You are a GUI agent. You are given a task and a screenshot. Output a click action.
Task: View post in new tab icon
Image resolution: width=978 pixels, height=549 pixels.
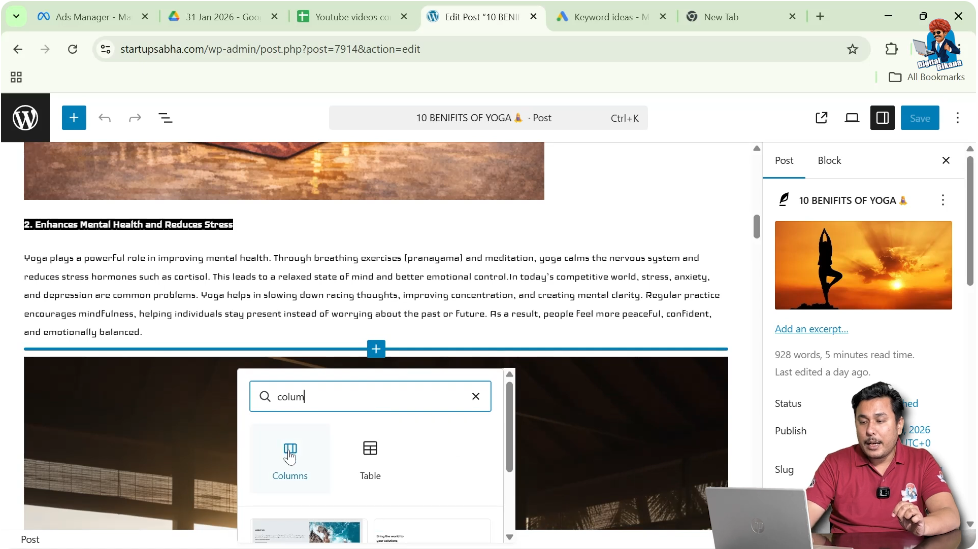821,118
